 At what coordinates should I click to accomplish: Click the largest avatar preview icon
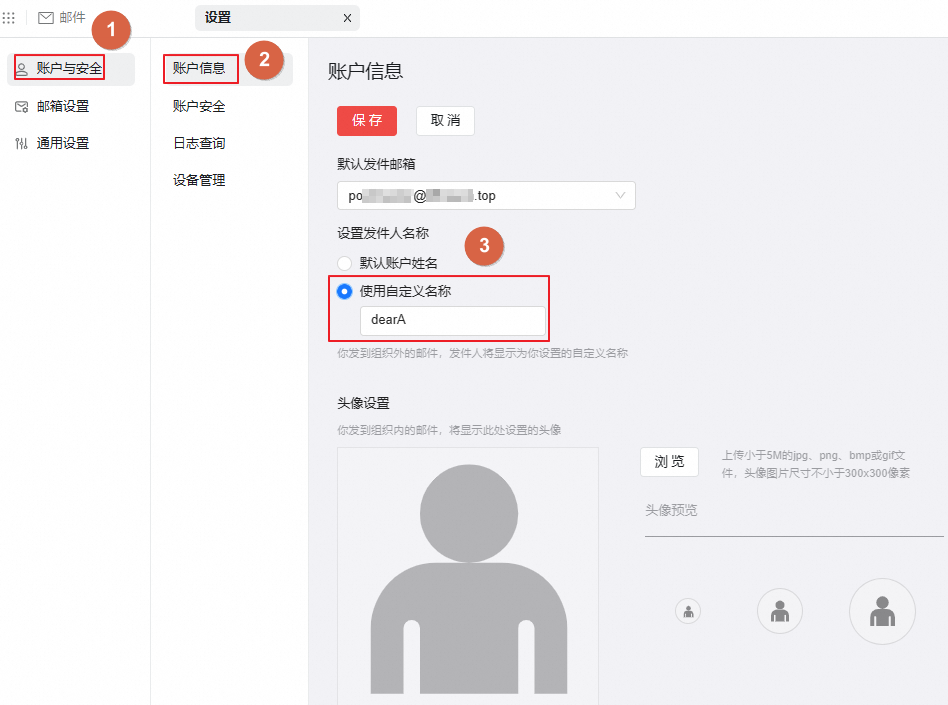tap(882, 611)
